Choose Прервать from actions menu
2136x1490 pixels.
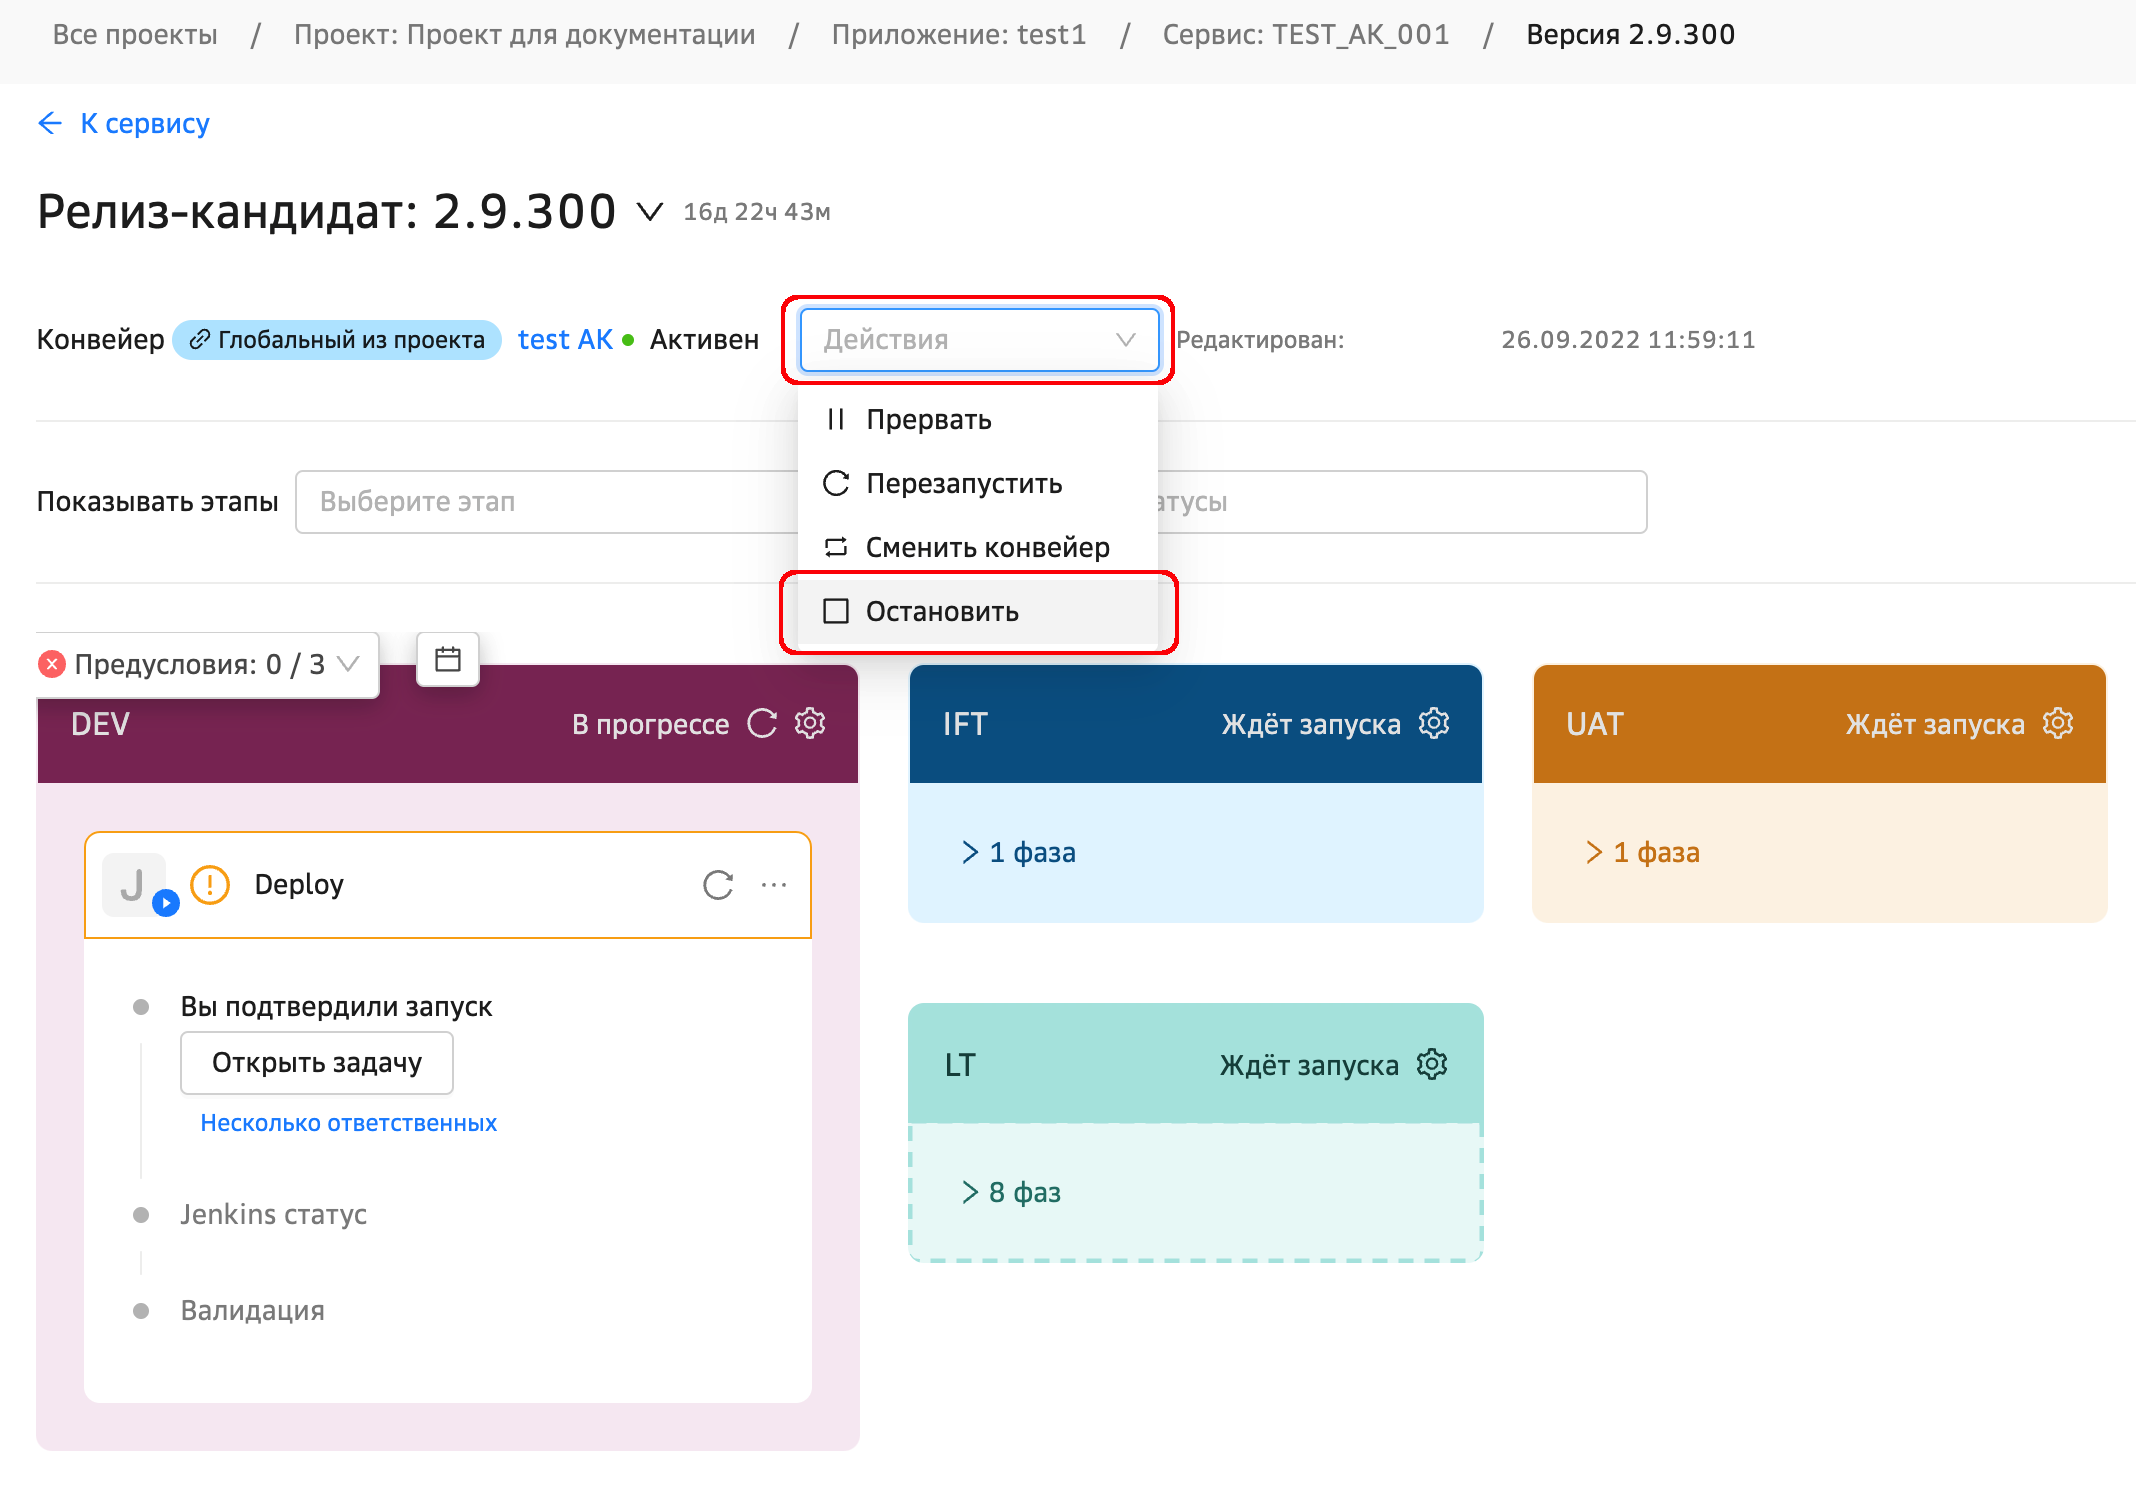pos(928,419)
